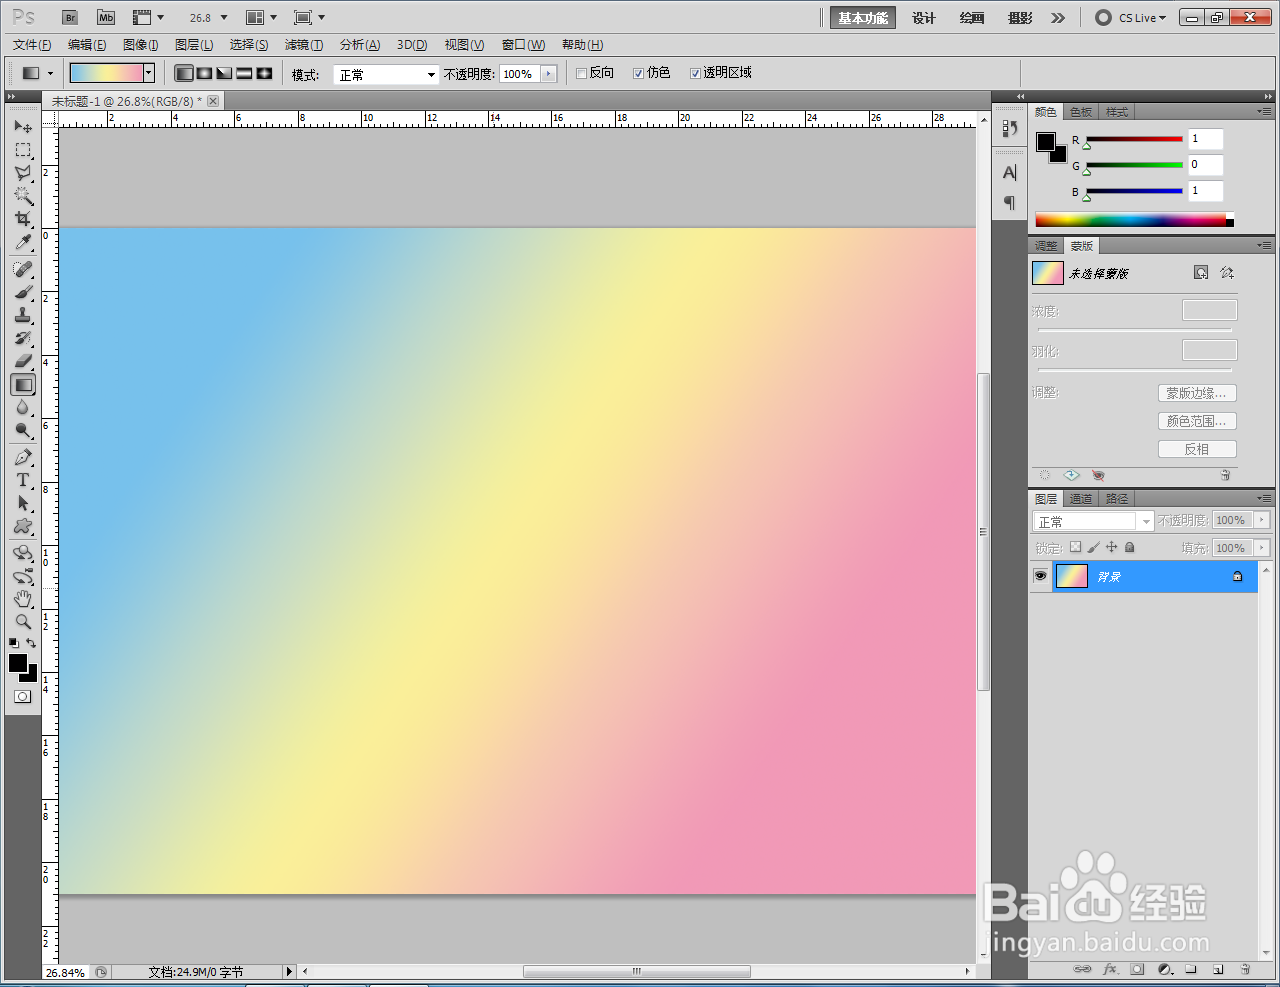1280x987 pixels.
Task: Switch to the 通道 tab
Action: coord(1081,499)
